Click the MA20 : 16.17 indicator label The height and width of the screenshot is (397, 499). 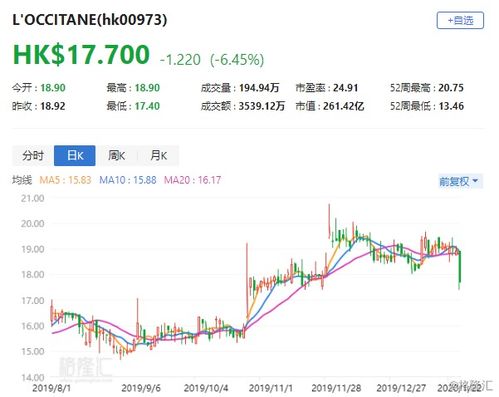pos(193,180)
